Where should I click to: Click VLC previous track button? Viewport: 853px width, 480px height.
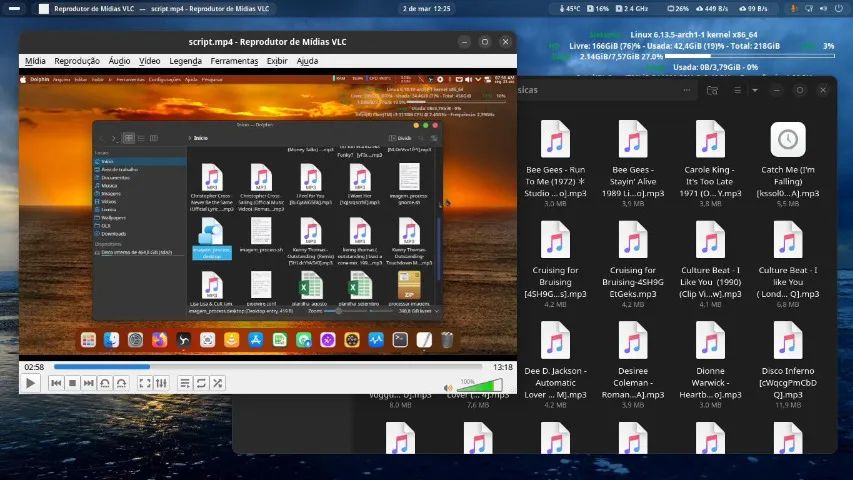55,384
